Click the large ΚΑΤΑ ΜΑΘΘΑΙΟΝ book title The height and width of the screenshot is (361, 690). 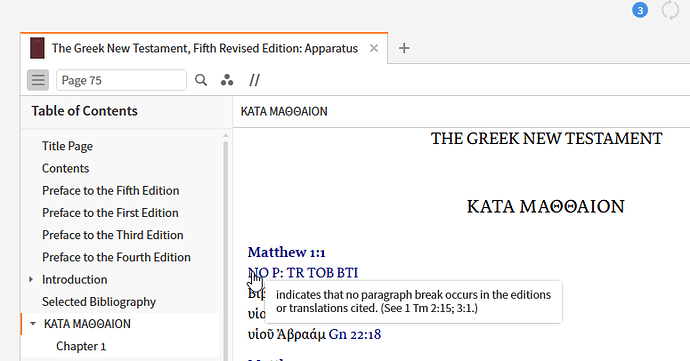click(x=546, y=206)
